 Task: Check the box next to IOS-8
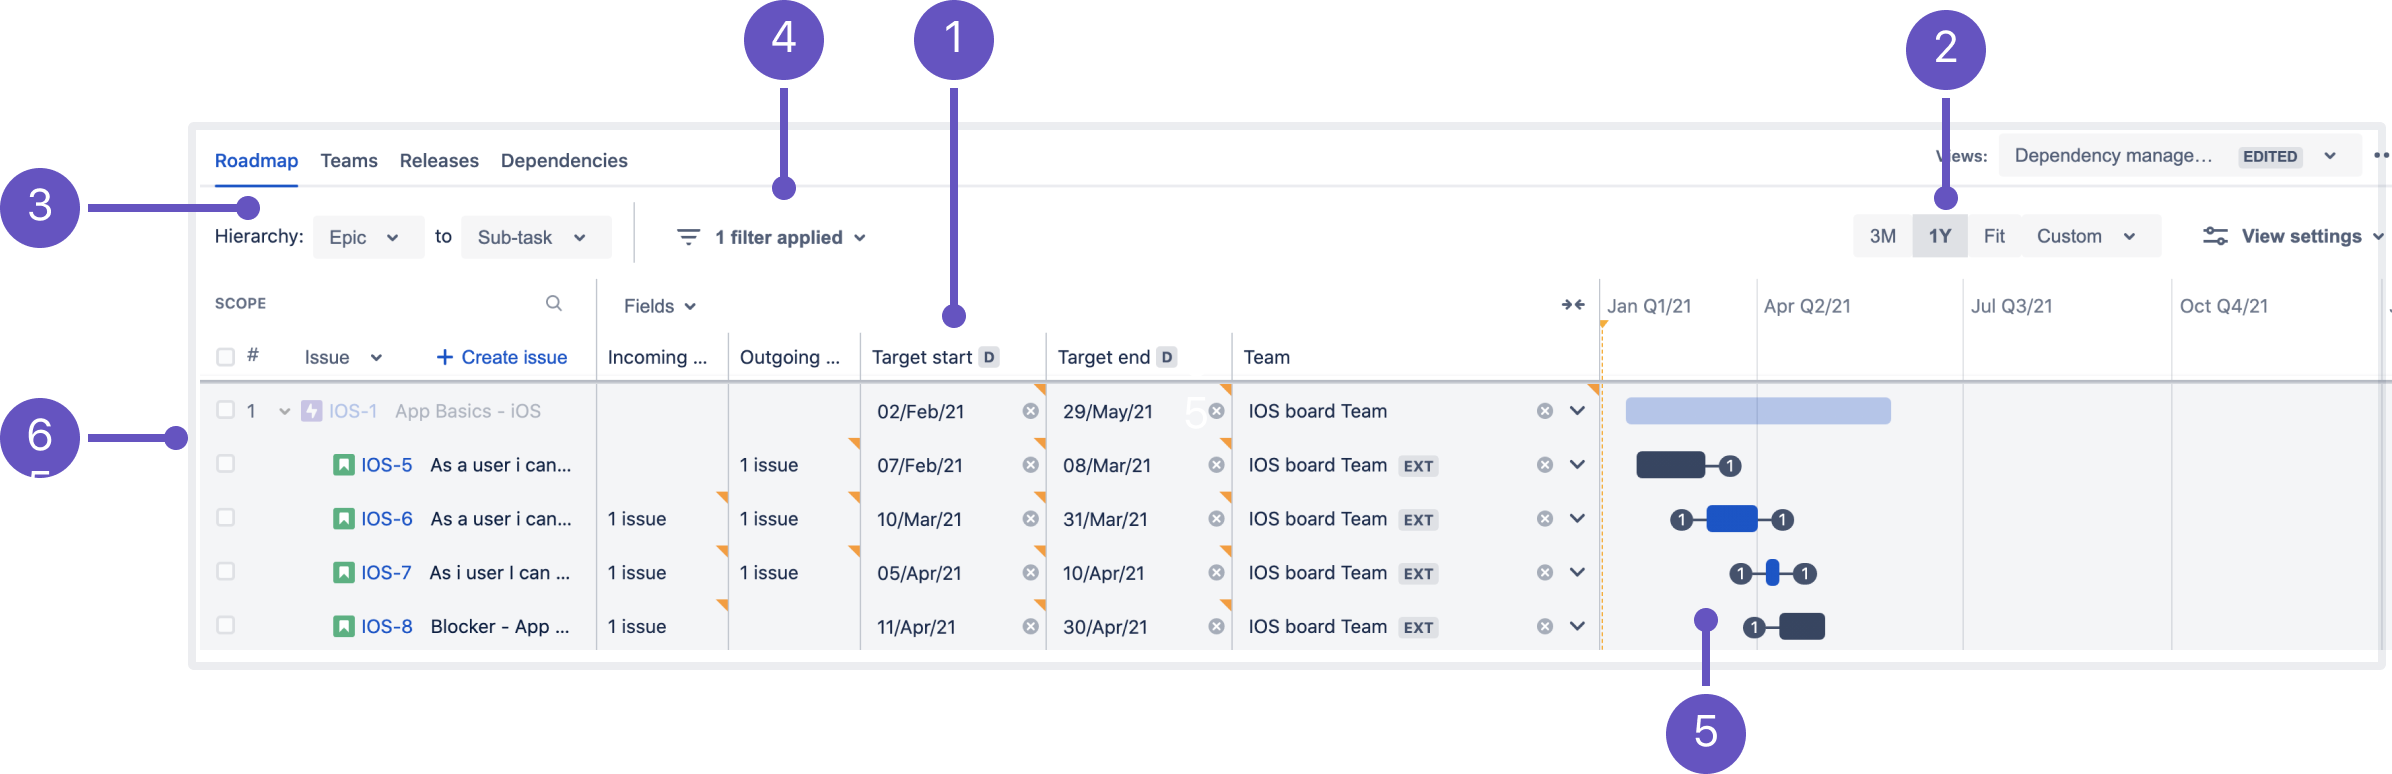pyautogui.click(x=226, y=625)
